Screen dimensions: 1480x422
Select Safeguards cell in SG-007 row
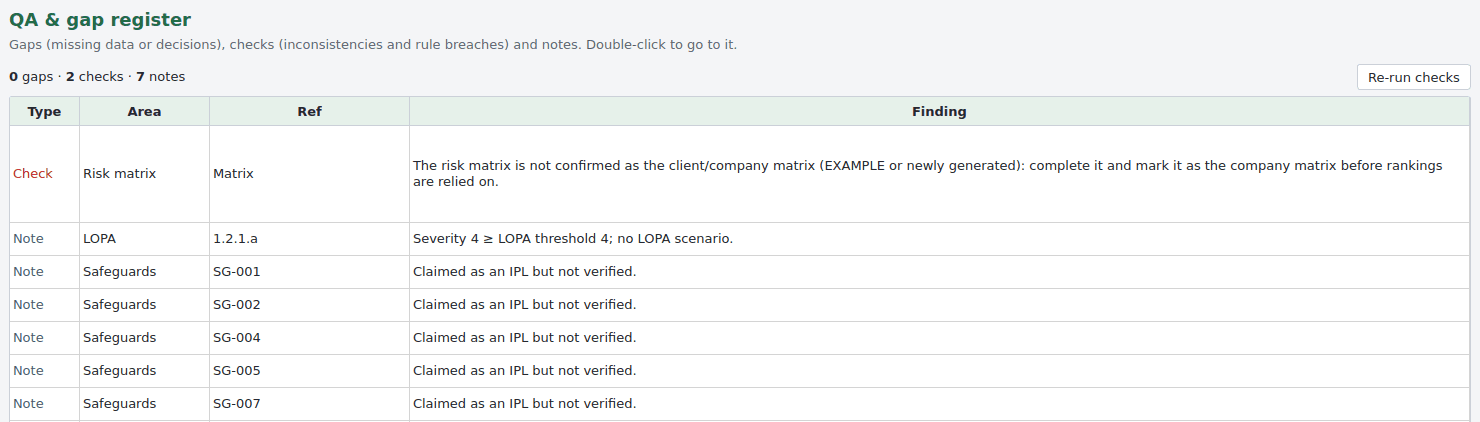click(x=145, y=404)
